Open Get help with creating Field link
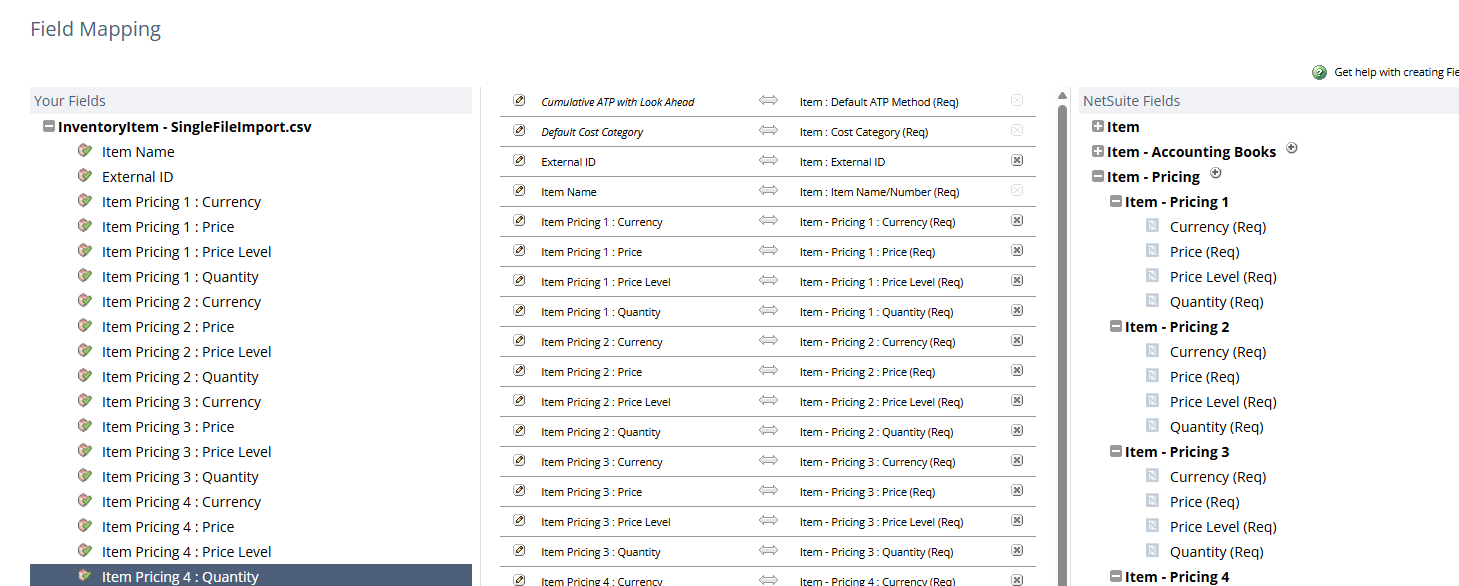This screenshot has height=586, width=1459. tap(1396, 72)
